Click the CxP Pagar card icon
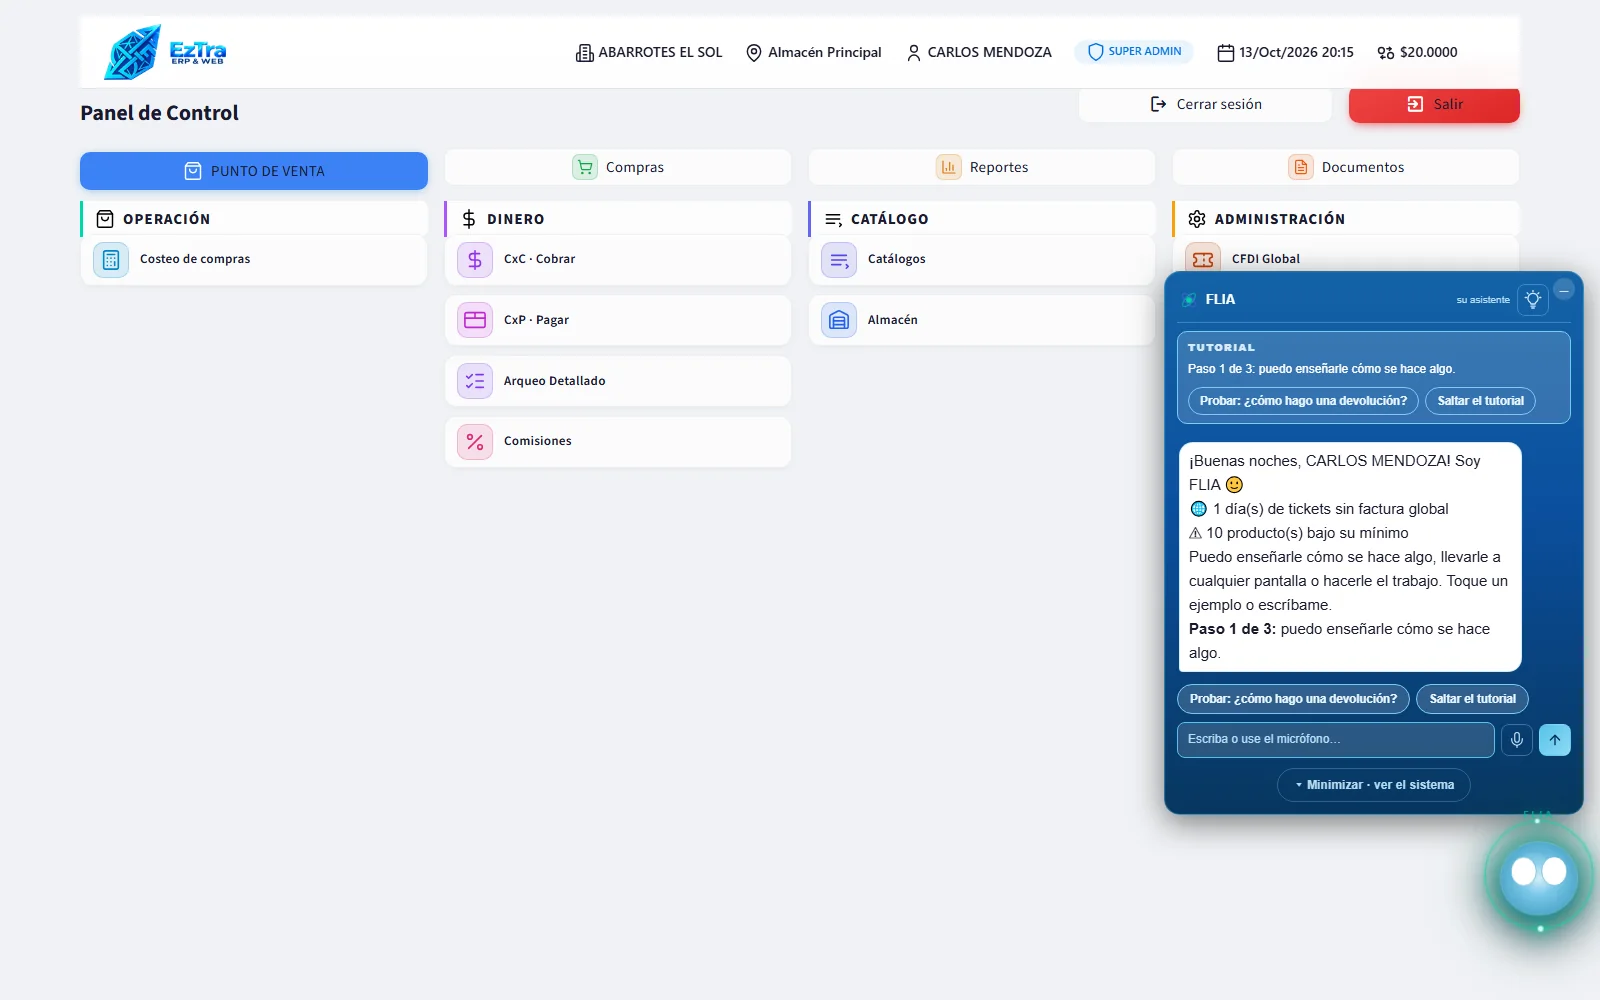The width and height of the screenshot is (1600, 1000). [x=475, y=320]
